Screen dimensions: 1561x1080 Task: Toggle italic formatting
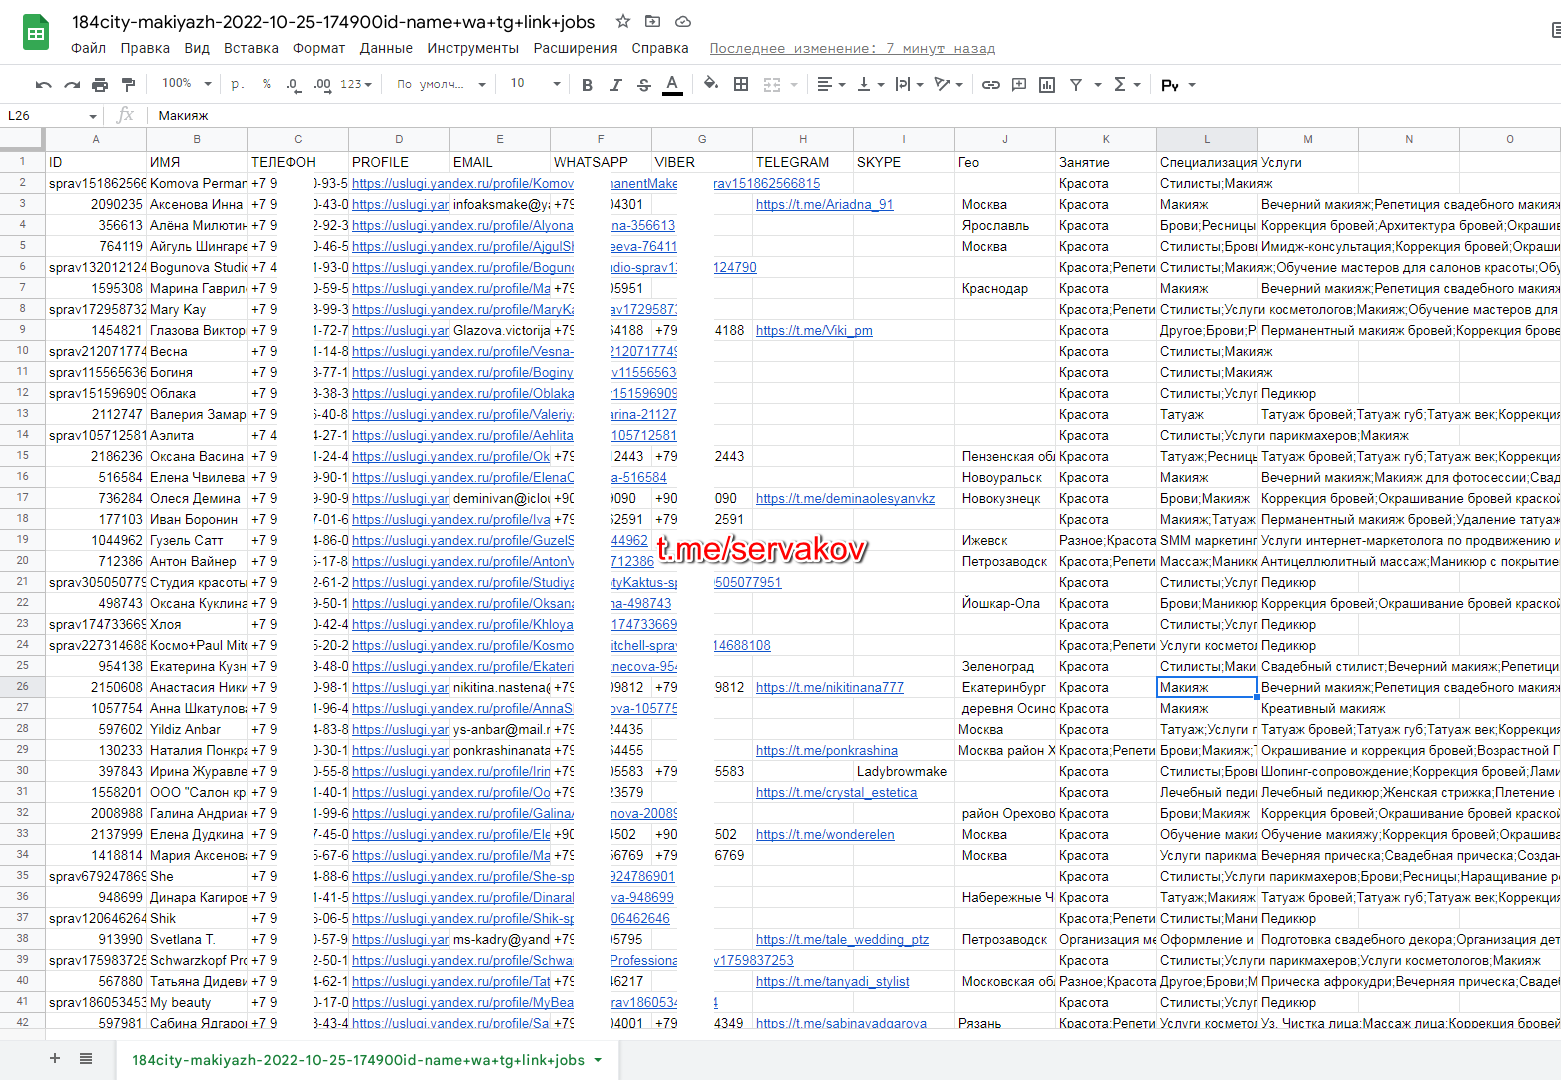click(x=615, y=85)
